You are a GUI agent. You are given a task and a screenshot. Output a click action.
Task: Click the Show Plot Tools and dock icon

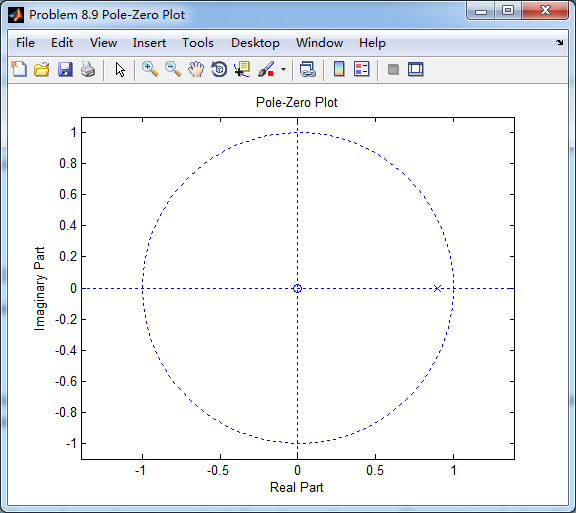pyautogui.click(x=415, y=69)
